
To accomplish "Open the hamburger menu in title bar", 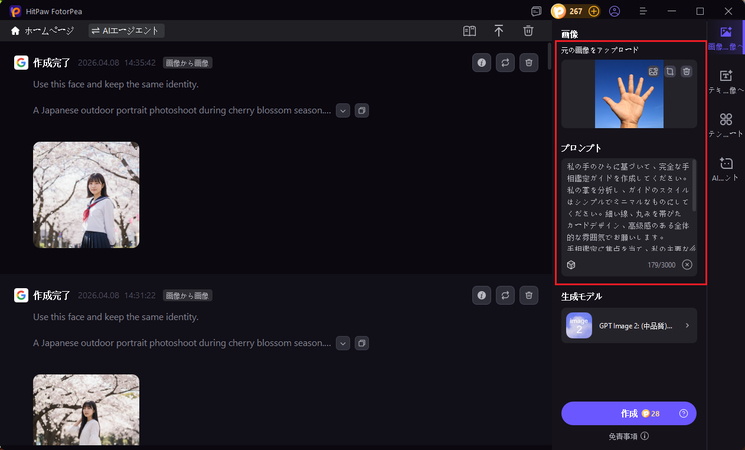I will [x=643, y=11].
